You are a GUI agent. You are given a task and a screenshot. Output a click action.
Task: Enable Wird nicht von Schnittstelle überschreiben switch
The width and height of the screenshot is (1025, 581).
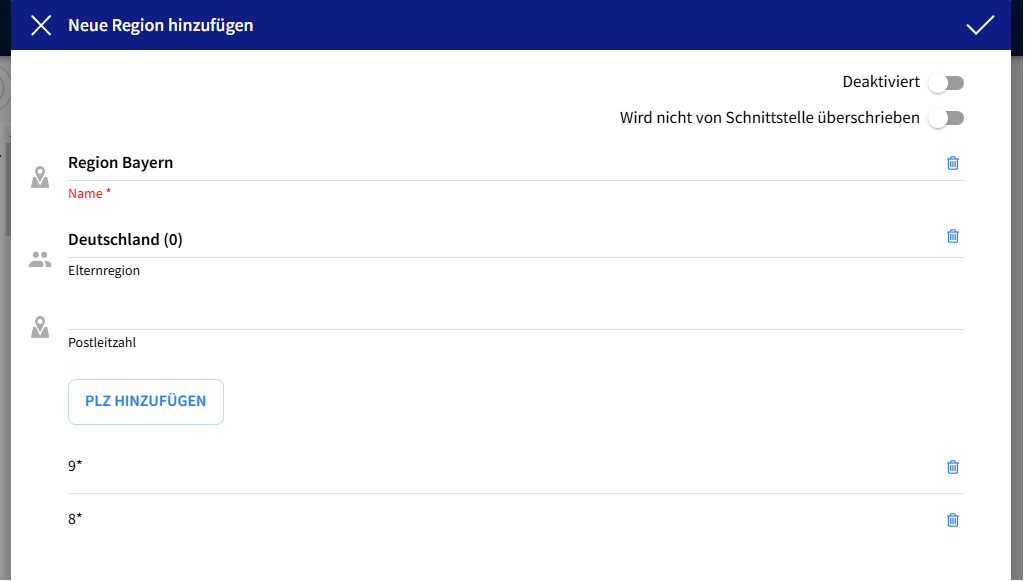[x=946, y=118]
